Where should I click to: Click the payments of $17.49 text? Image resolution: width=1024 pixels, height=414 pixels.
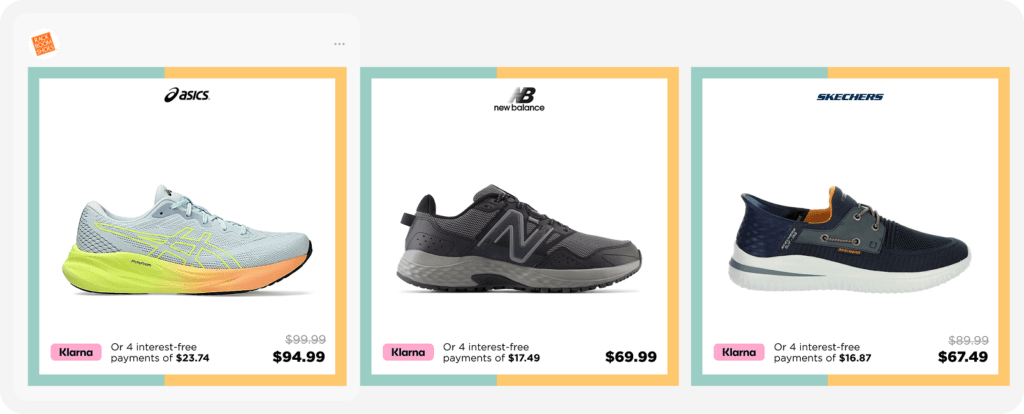pos(491,358)
